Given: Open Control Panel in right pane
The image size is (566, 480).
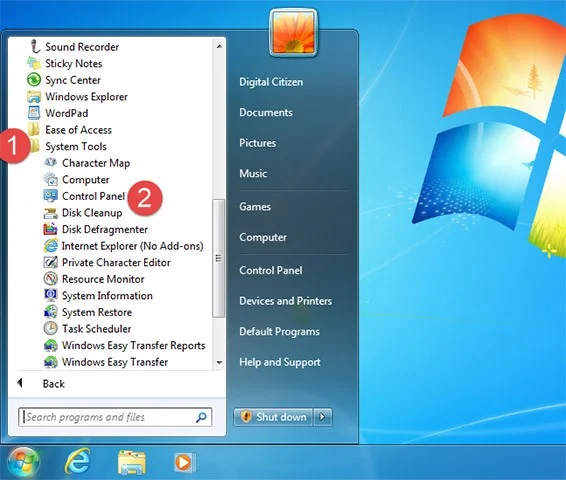Looking at the screenshot, I should 271,270.
